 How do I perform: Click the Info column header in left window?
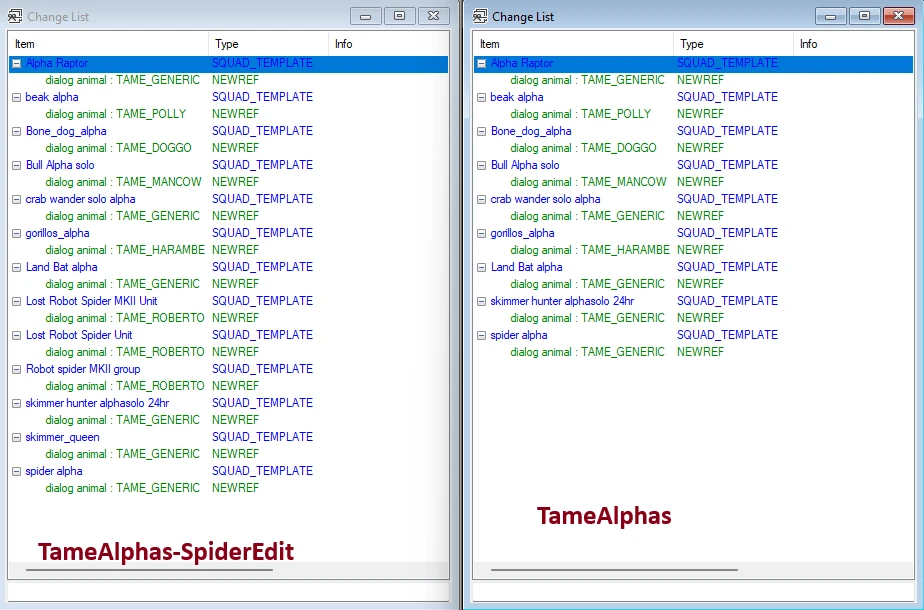[386, 44]
